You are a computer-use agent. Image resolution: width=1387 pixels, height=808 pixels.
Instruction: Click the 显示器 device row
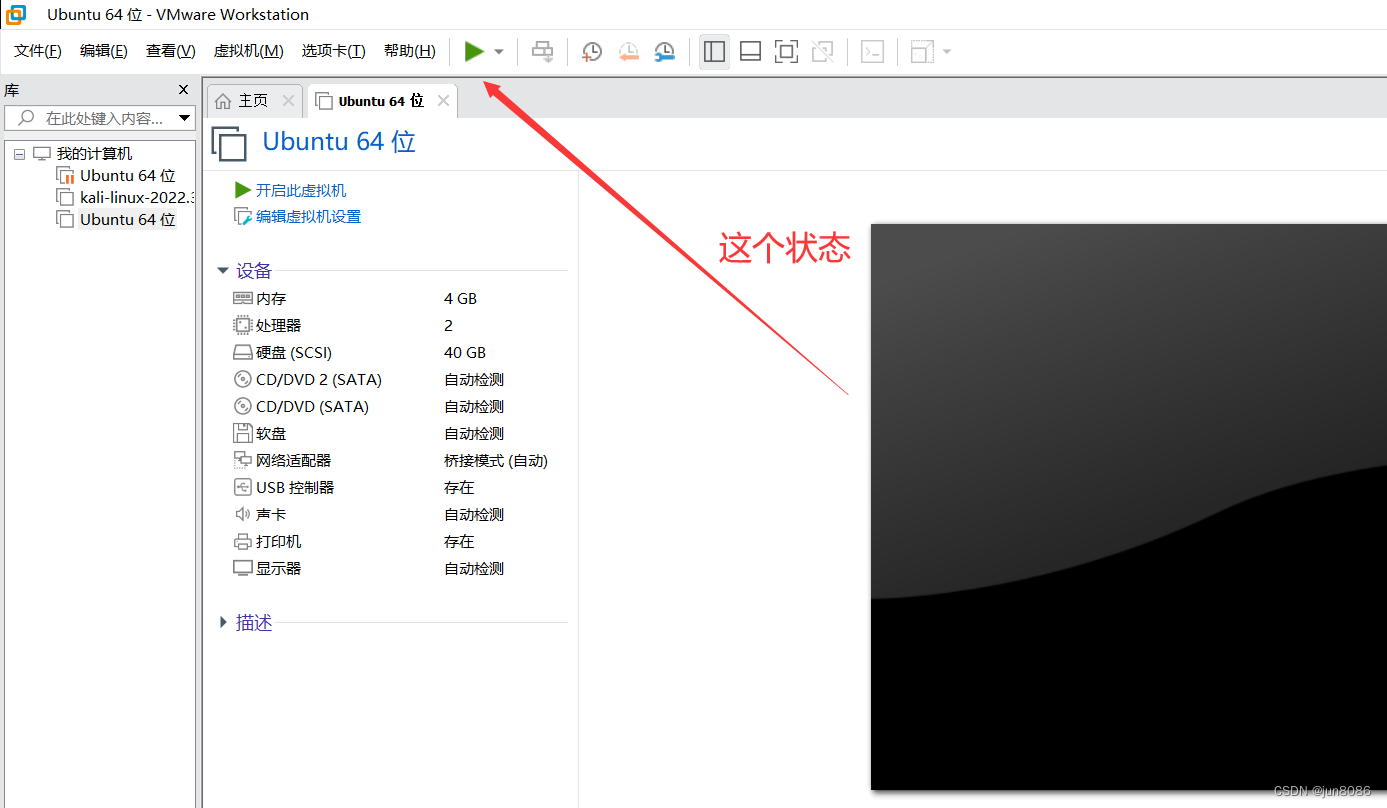398,569
